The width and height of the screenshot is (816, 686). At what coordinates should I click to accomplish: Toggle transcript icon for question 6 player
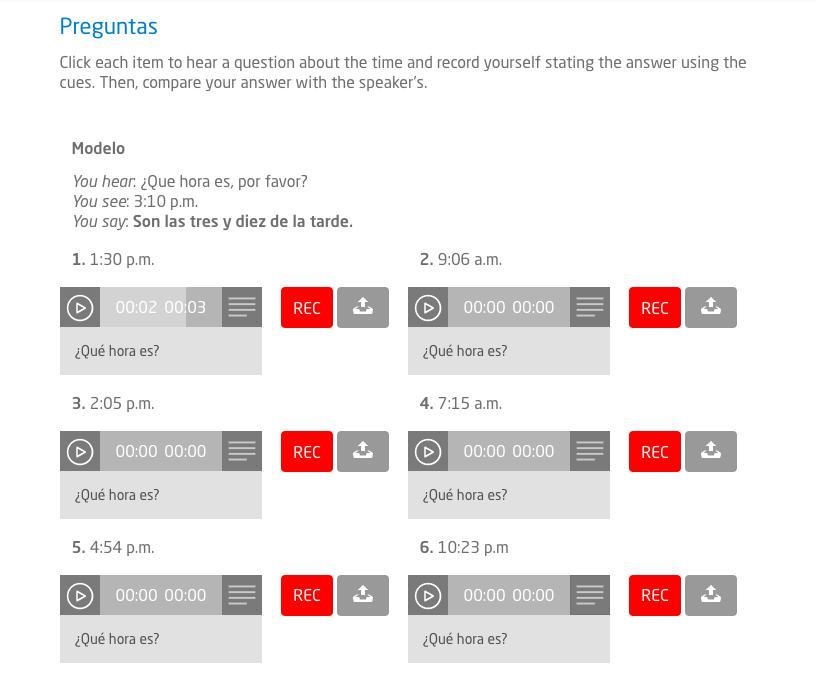tap(590, 595)
